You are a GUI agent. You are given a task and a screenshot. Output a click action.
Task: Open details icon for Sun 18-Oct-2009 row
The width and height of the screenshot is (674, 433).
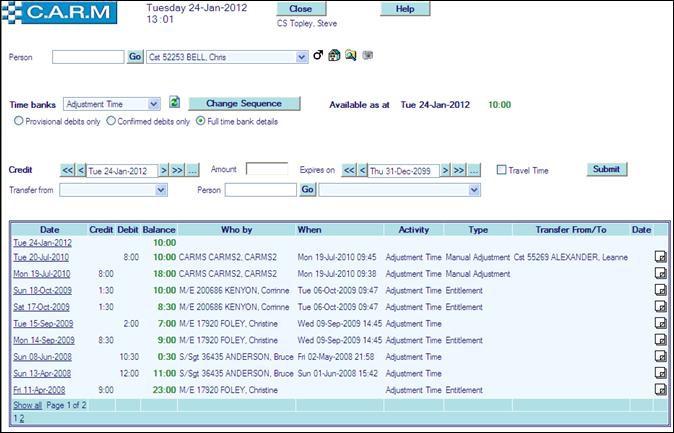tap(660, 291)
